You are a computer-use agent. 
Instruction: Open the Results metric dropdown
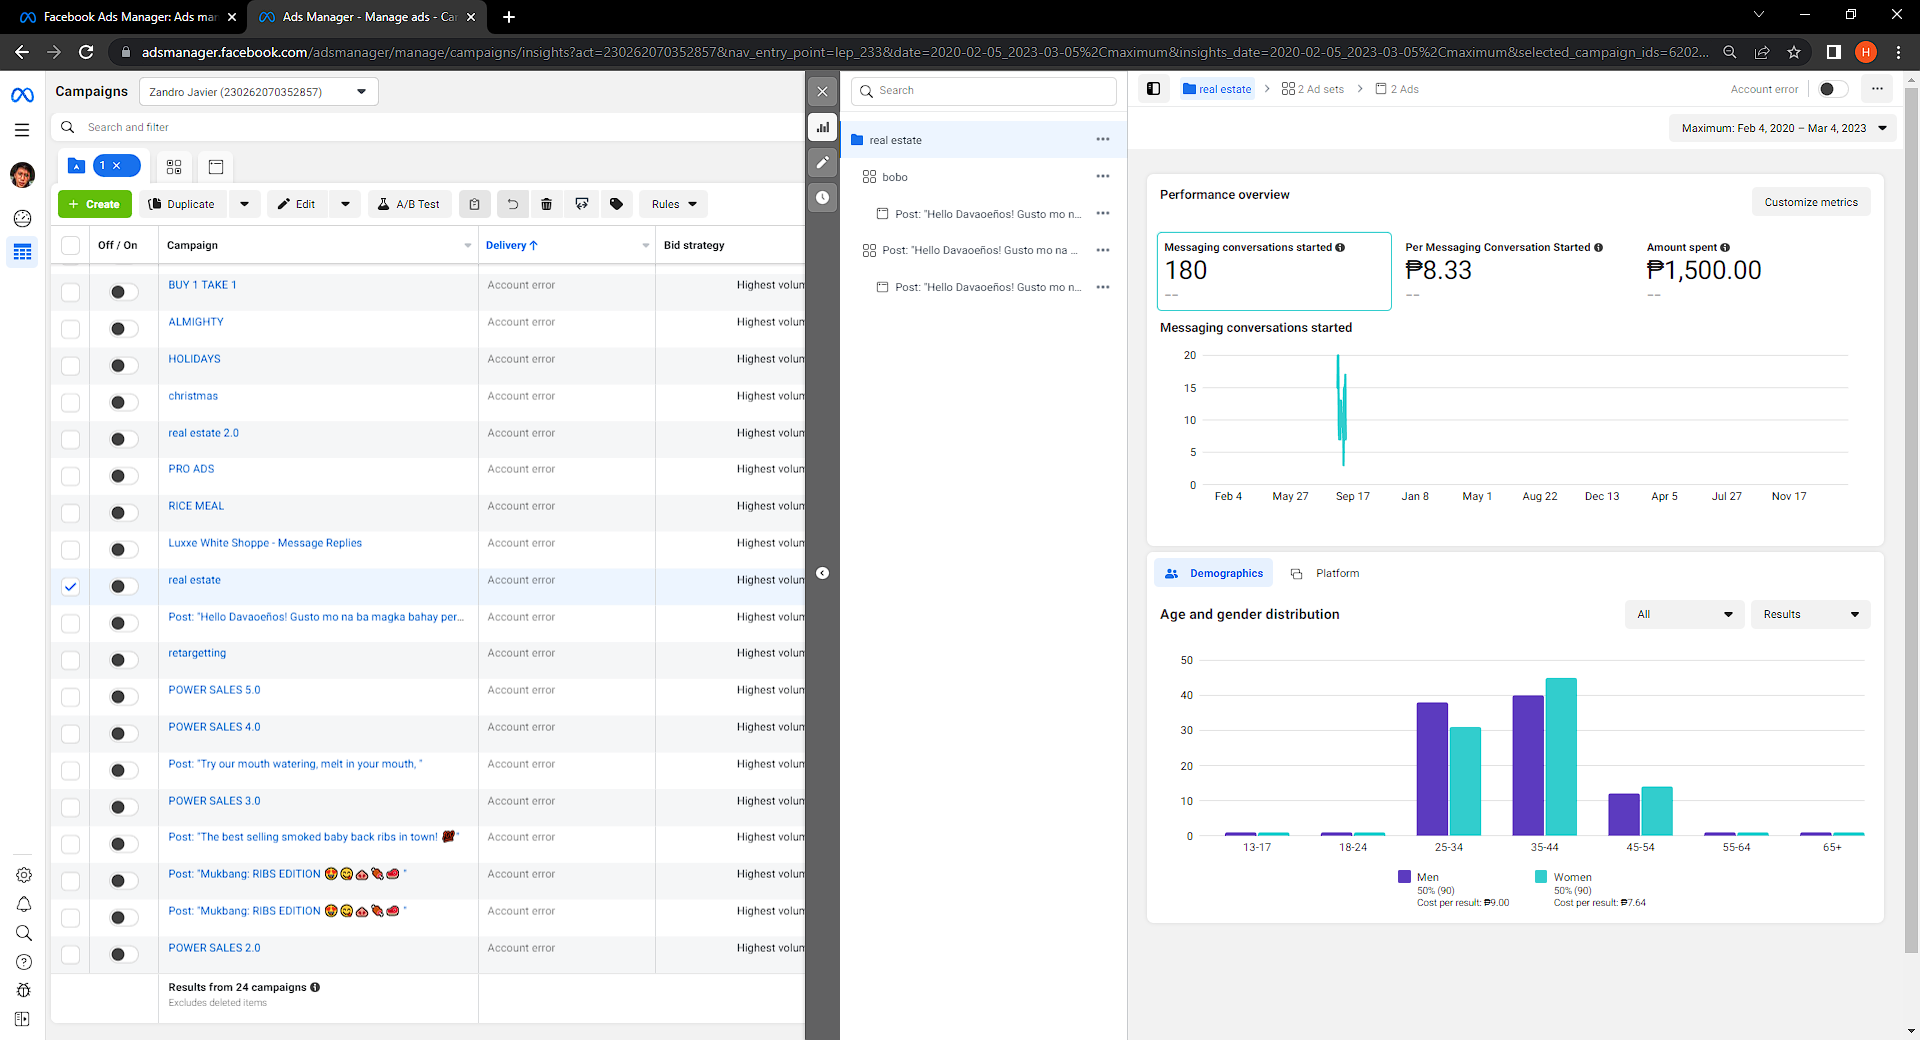[1811, 614]
